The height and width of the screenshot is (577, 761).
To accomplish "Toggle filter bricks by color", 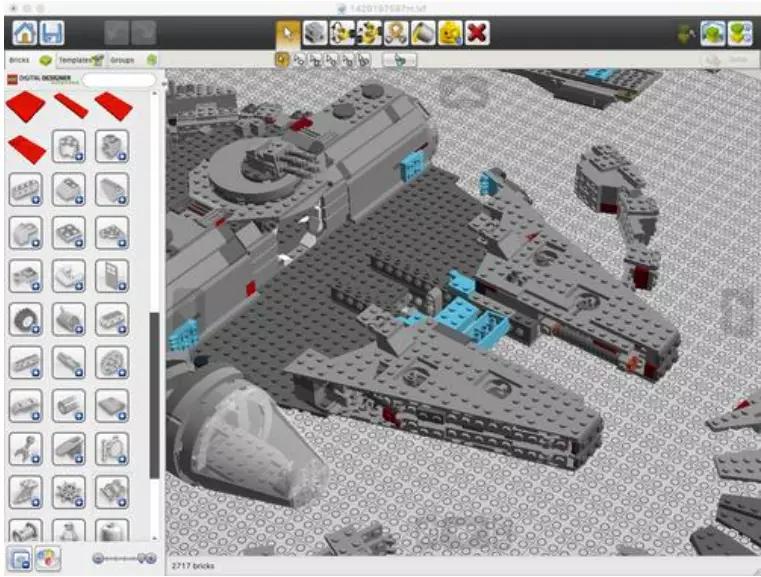I will point(47,558).
